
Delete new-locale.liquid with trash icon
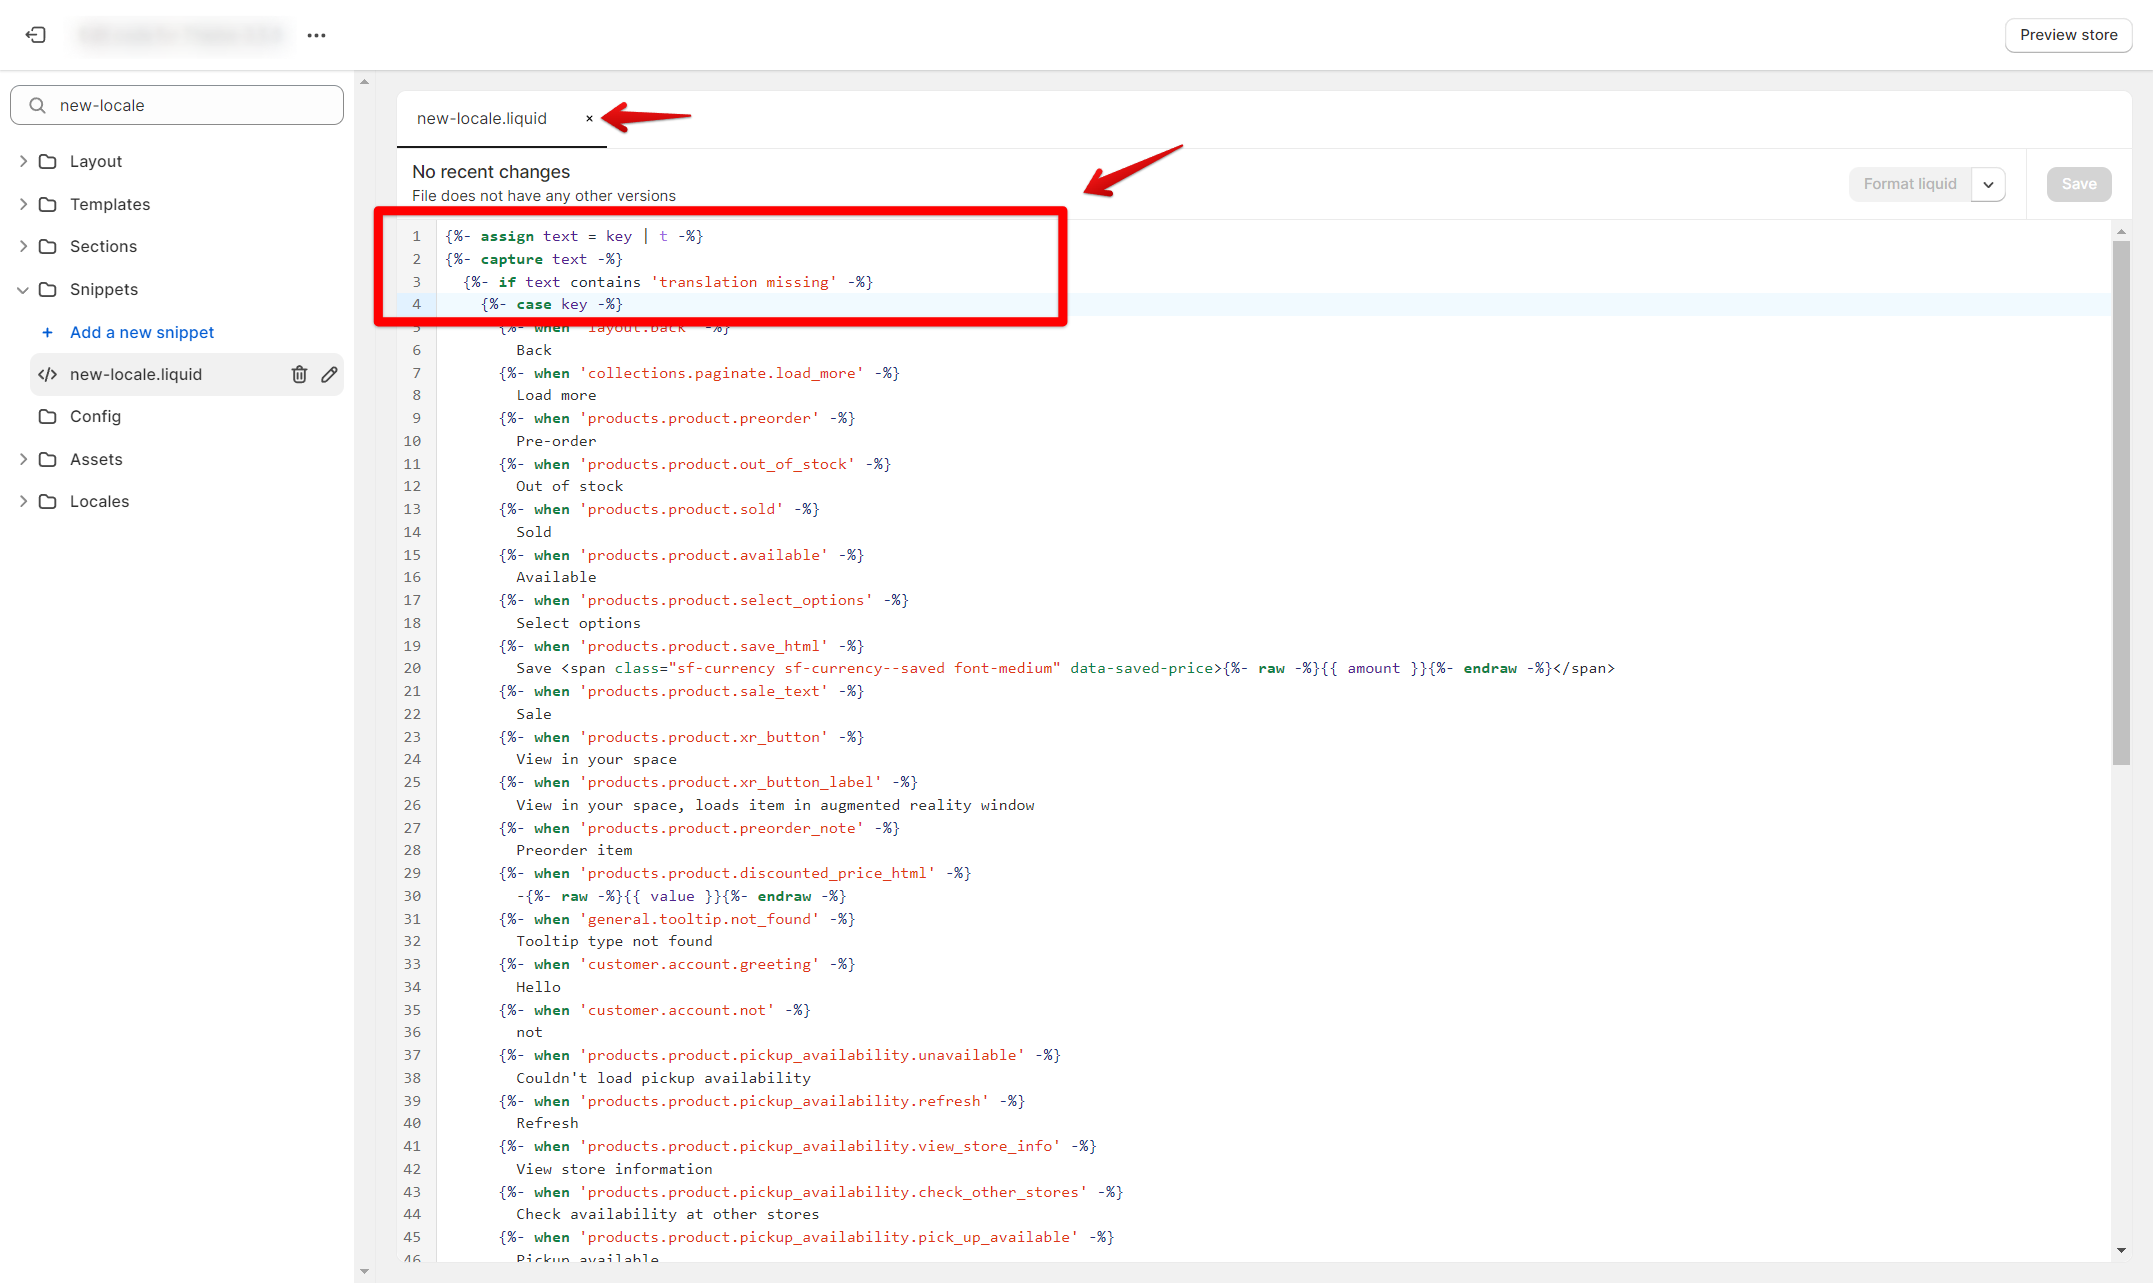299,374
